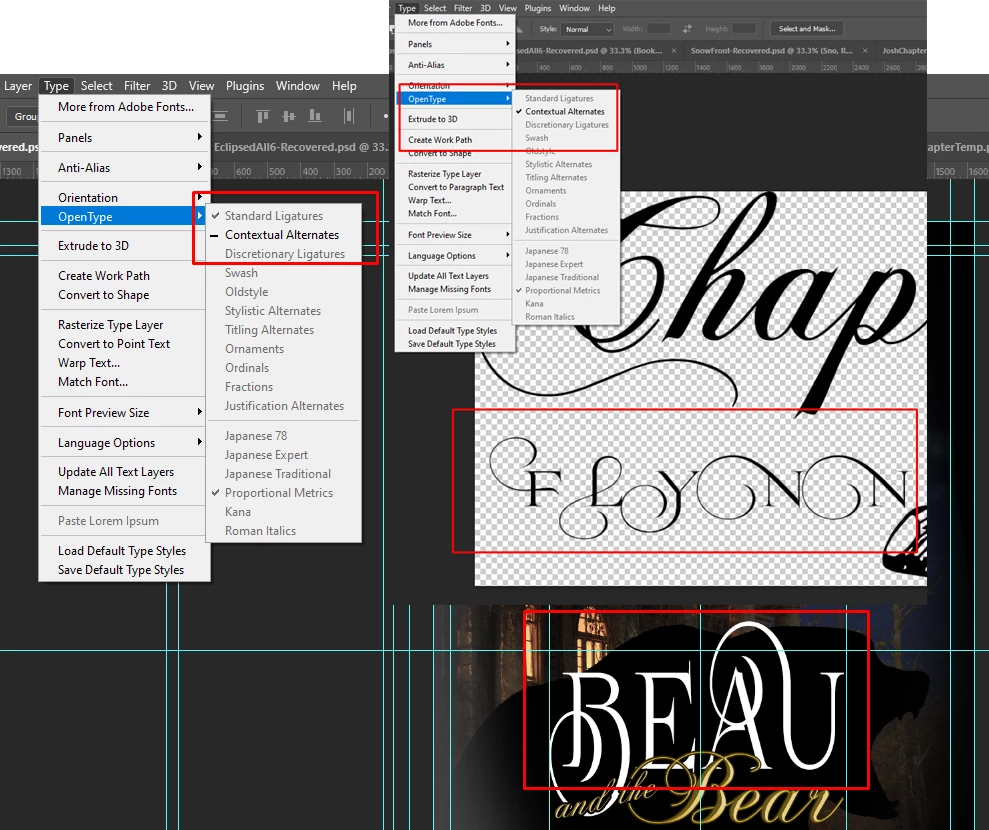989x830 pixels.
Task: Select large EclipsedAll6-Recovered.psd @ 33 document tab
Action: coord(300,147)
